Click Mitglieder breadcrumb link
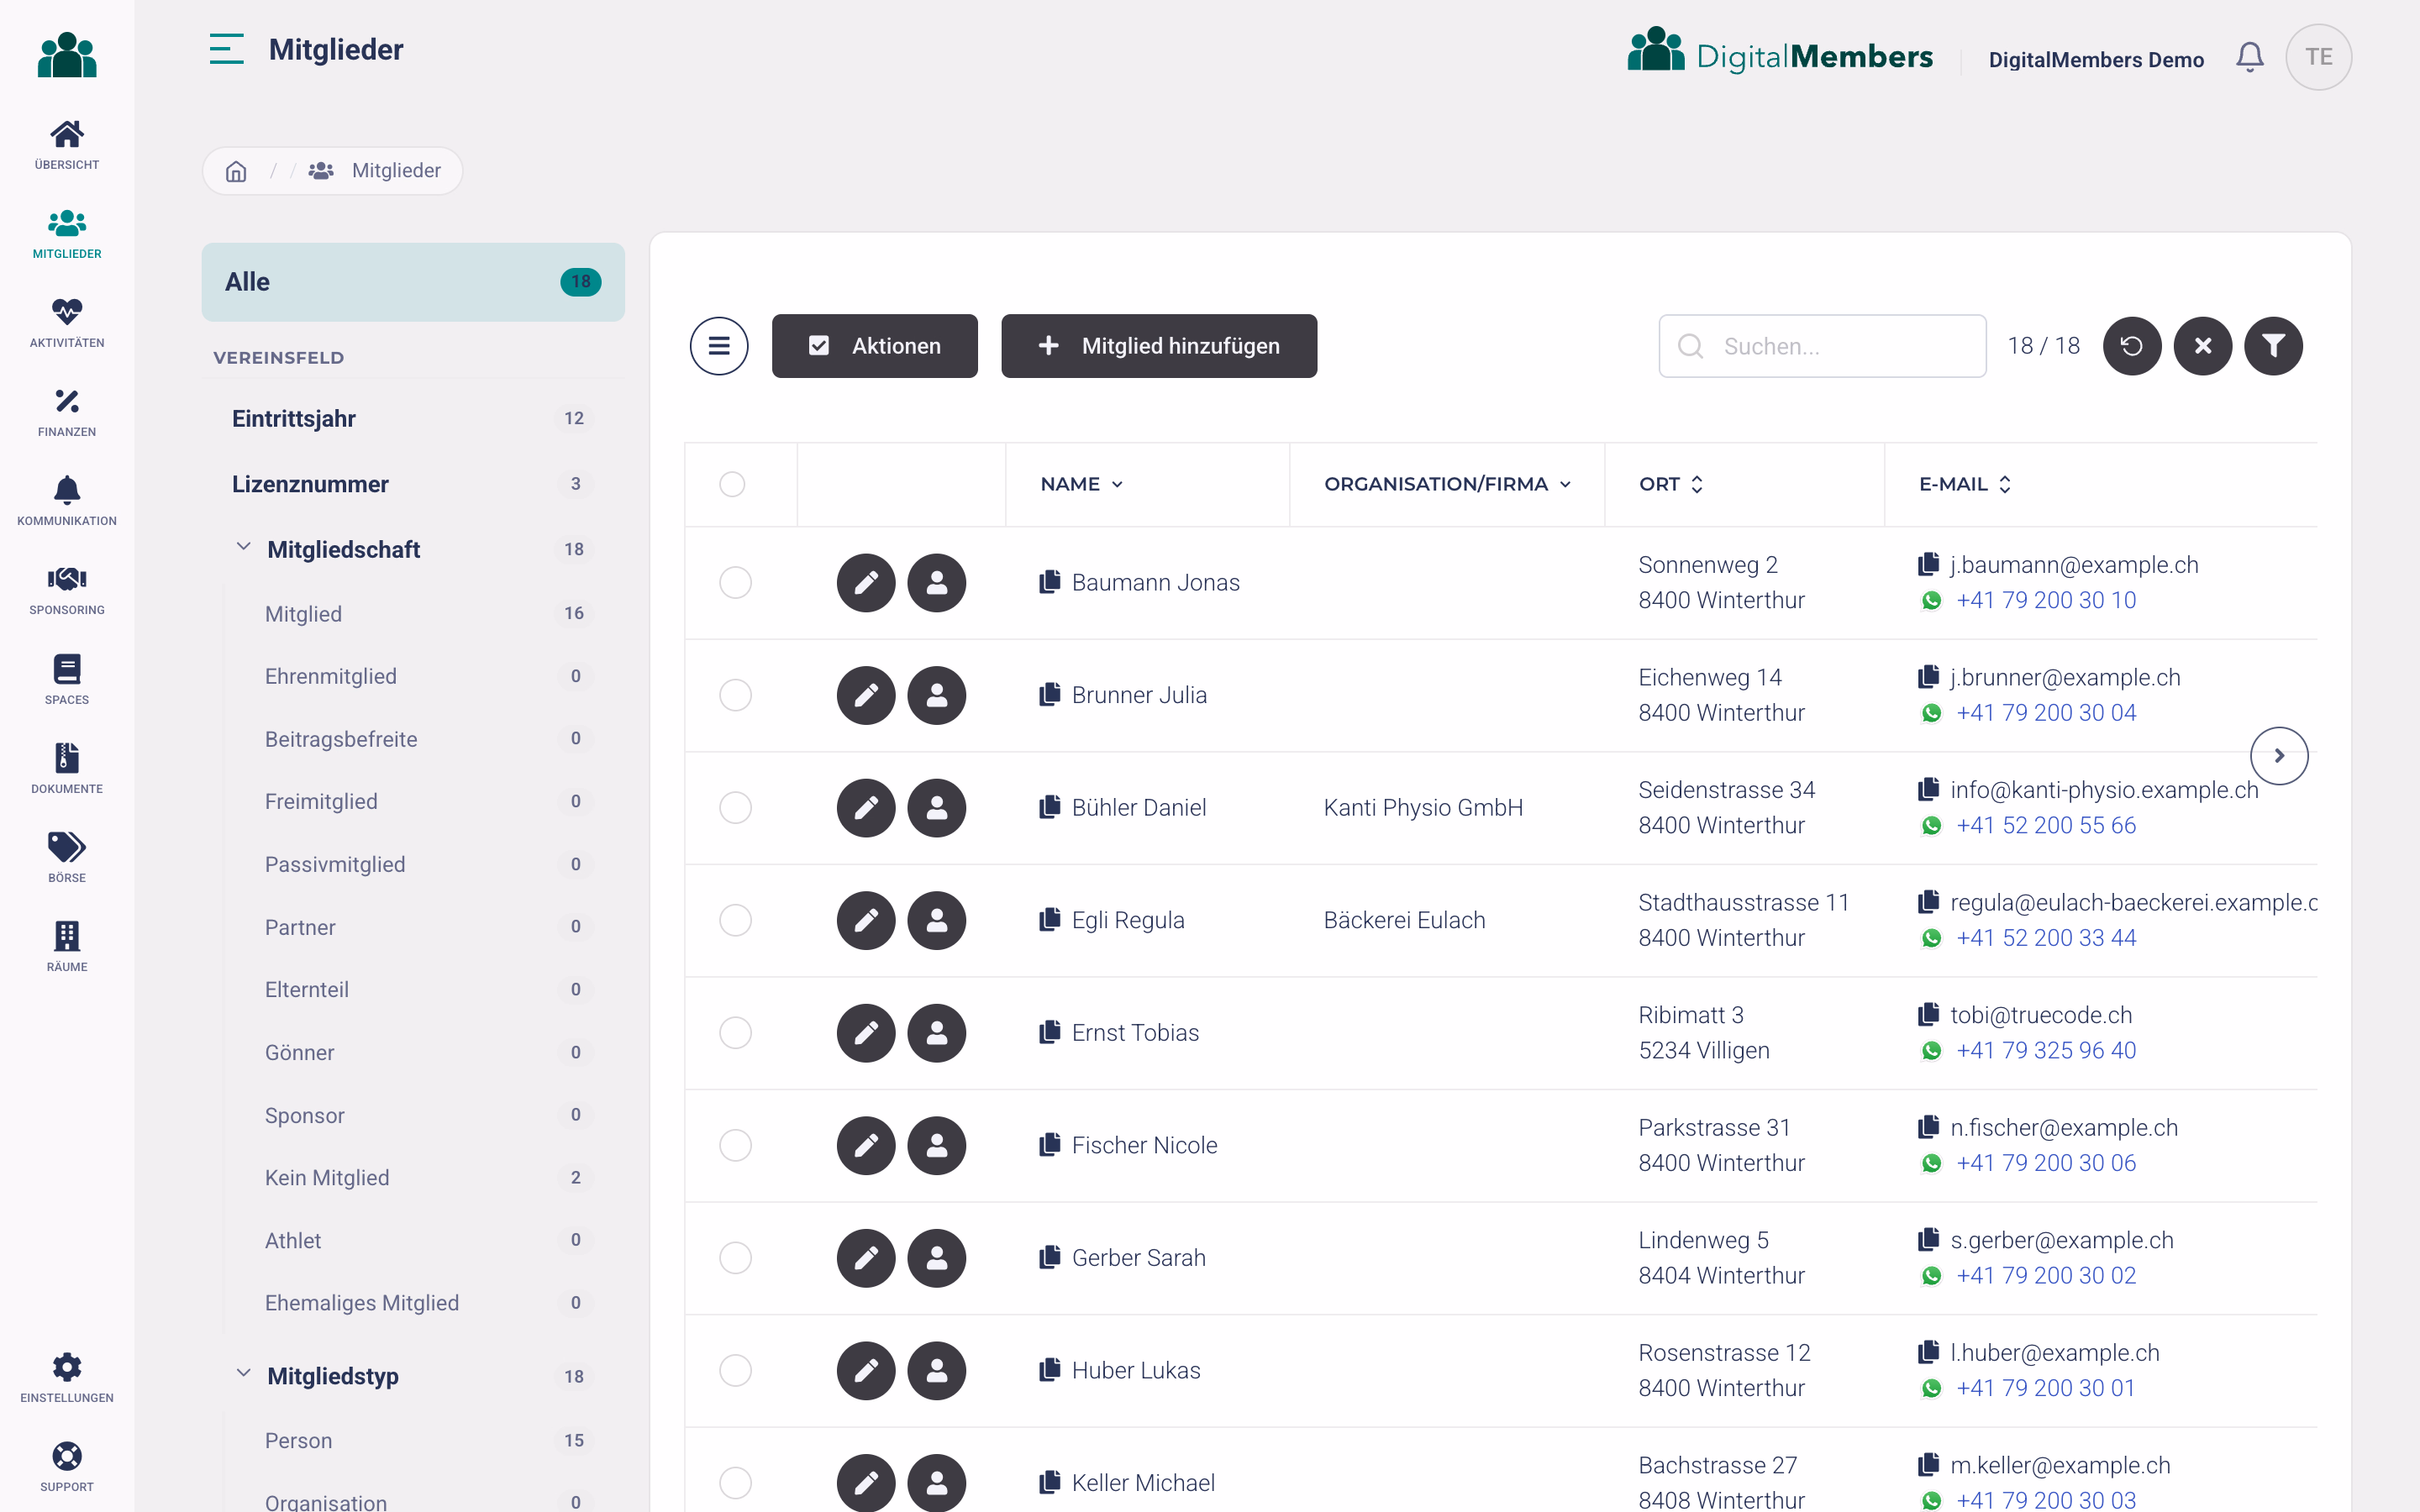This screenshot has width=2420, height=1512. coord(396,171)
